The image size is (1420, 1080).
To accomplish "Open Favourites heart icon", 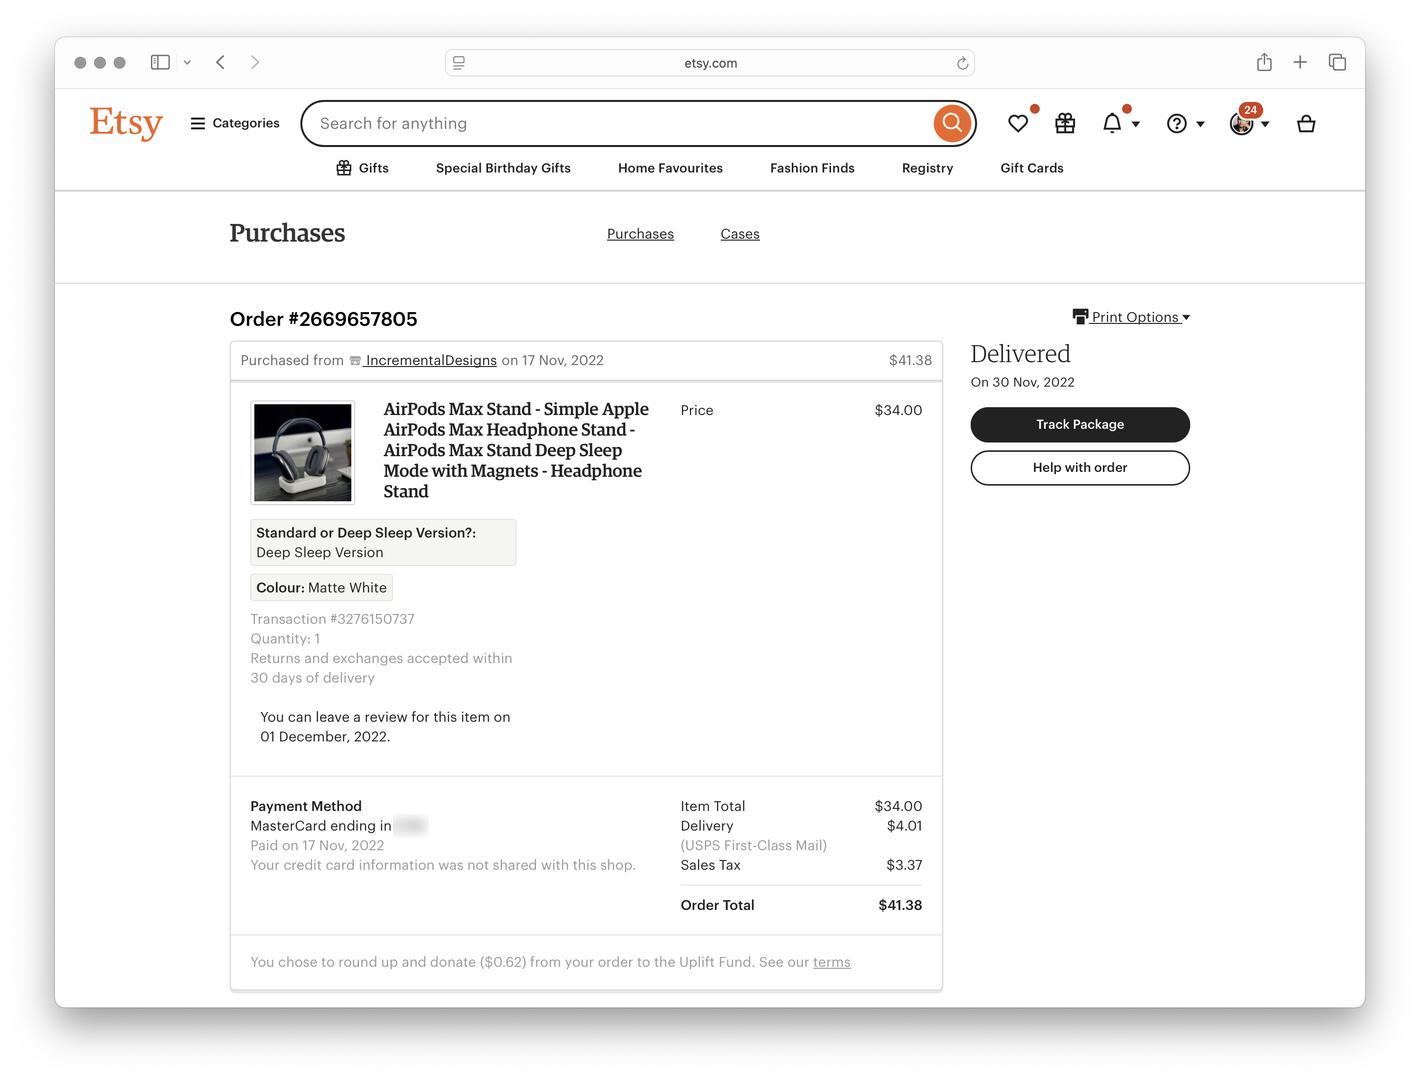I will point(1018,123).
